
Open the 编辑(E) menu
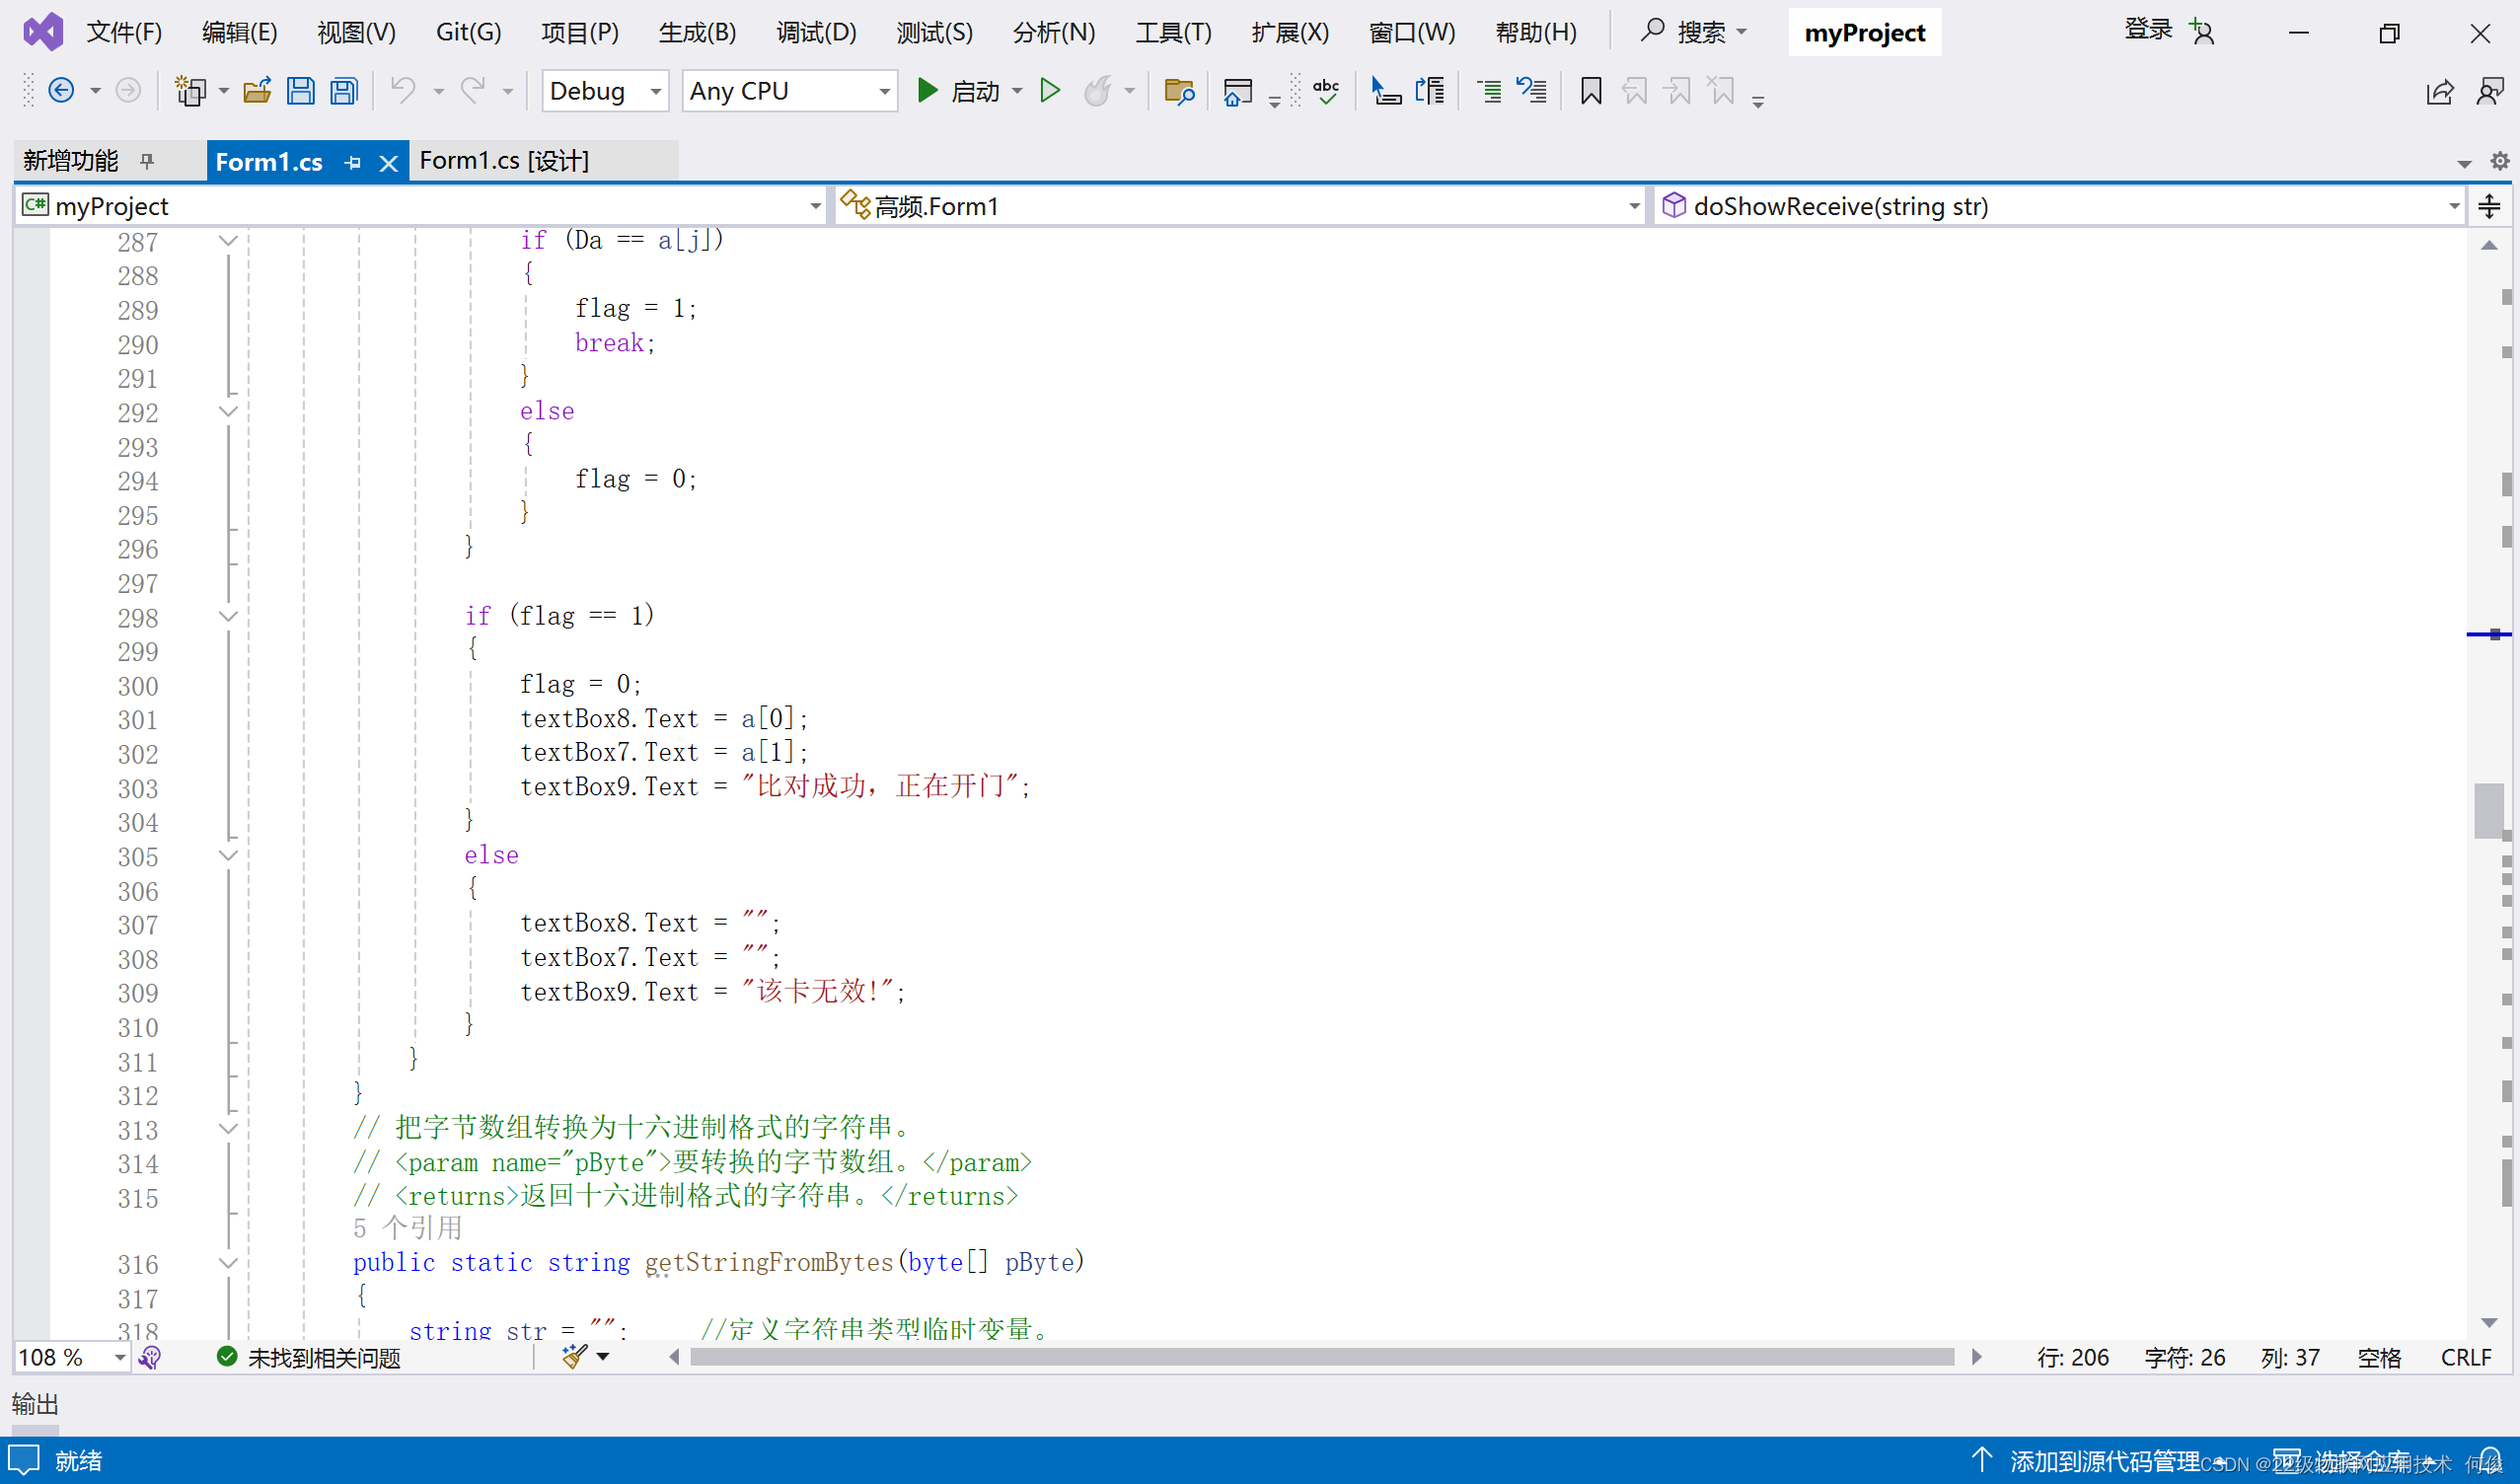(239, 32)
